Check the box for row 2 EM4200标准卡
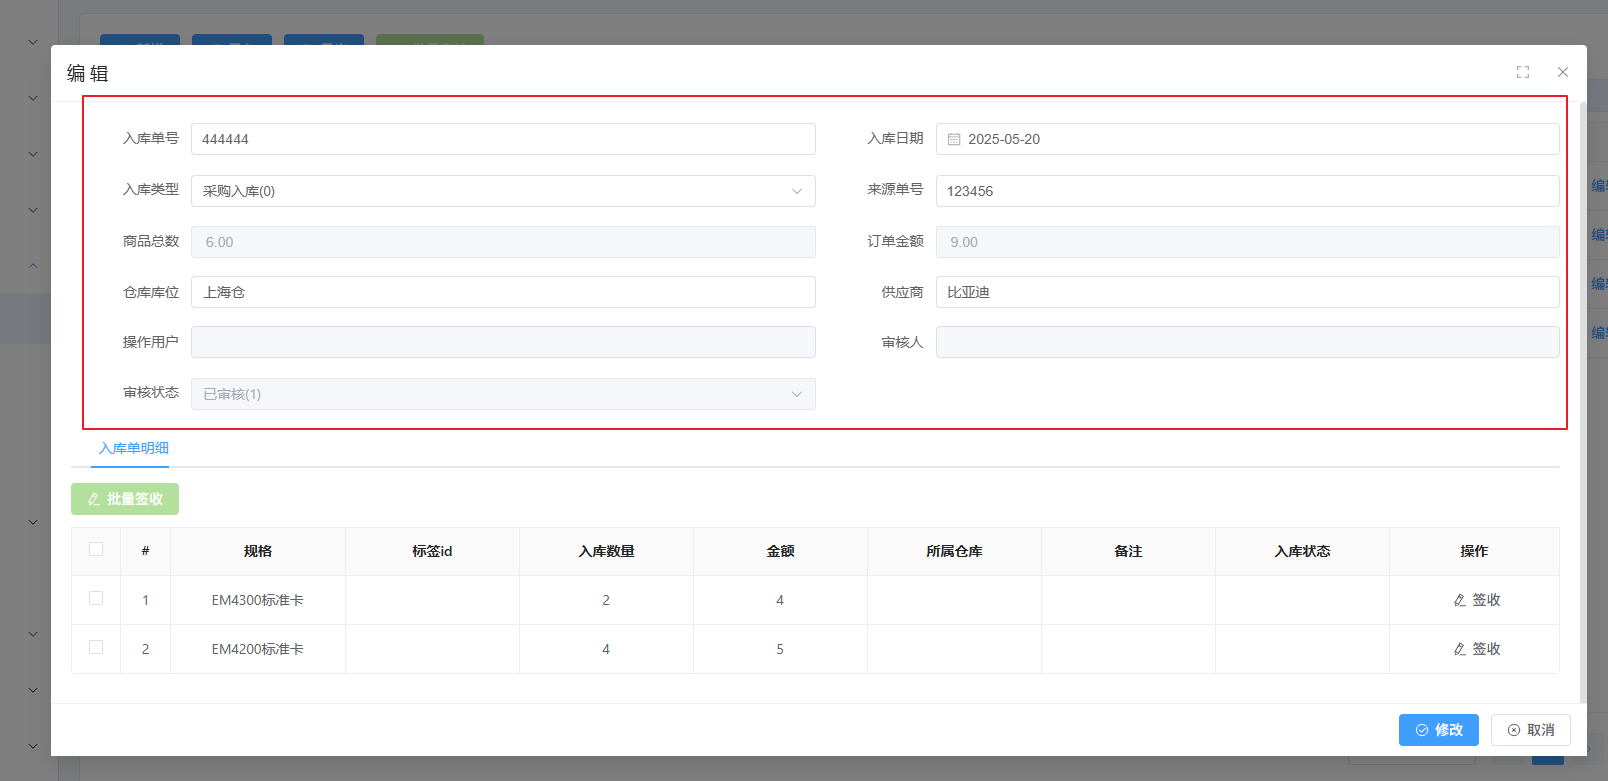Screen dimensions: 1608x781 (96, 647)
